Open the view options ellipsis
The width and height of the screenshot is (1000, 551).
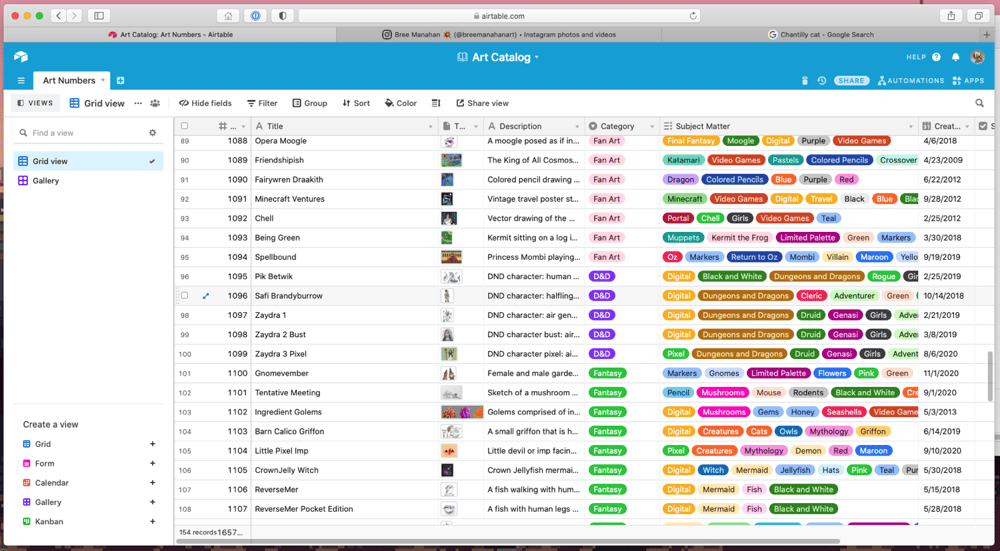tap(138, 103)
